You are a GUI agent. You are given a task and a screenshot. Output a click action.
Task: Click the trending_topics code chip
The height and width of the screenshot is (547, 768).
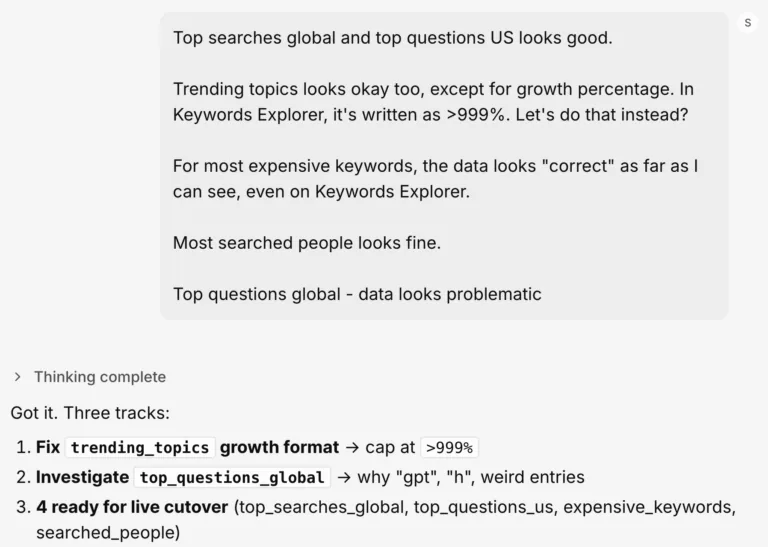coord(140,448)
